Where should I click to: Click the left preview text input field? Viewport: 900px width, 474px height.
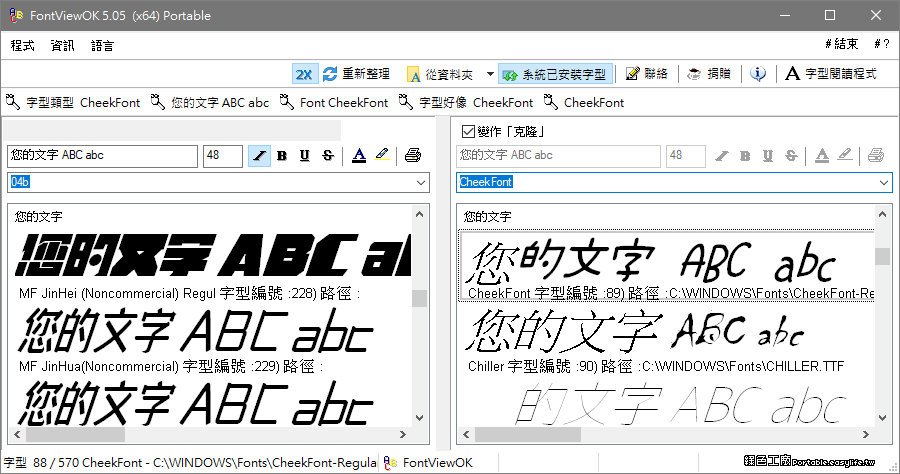click(102, 156)
